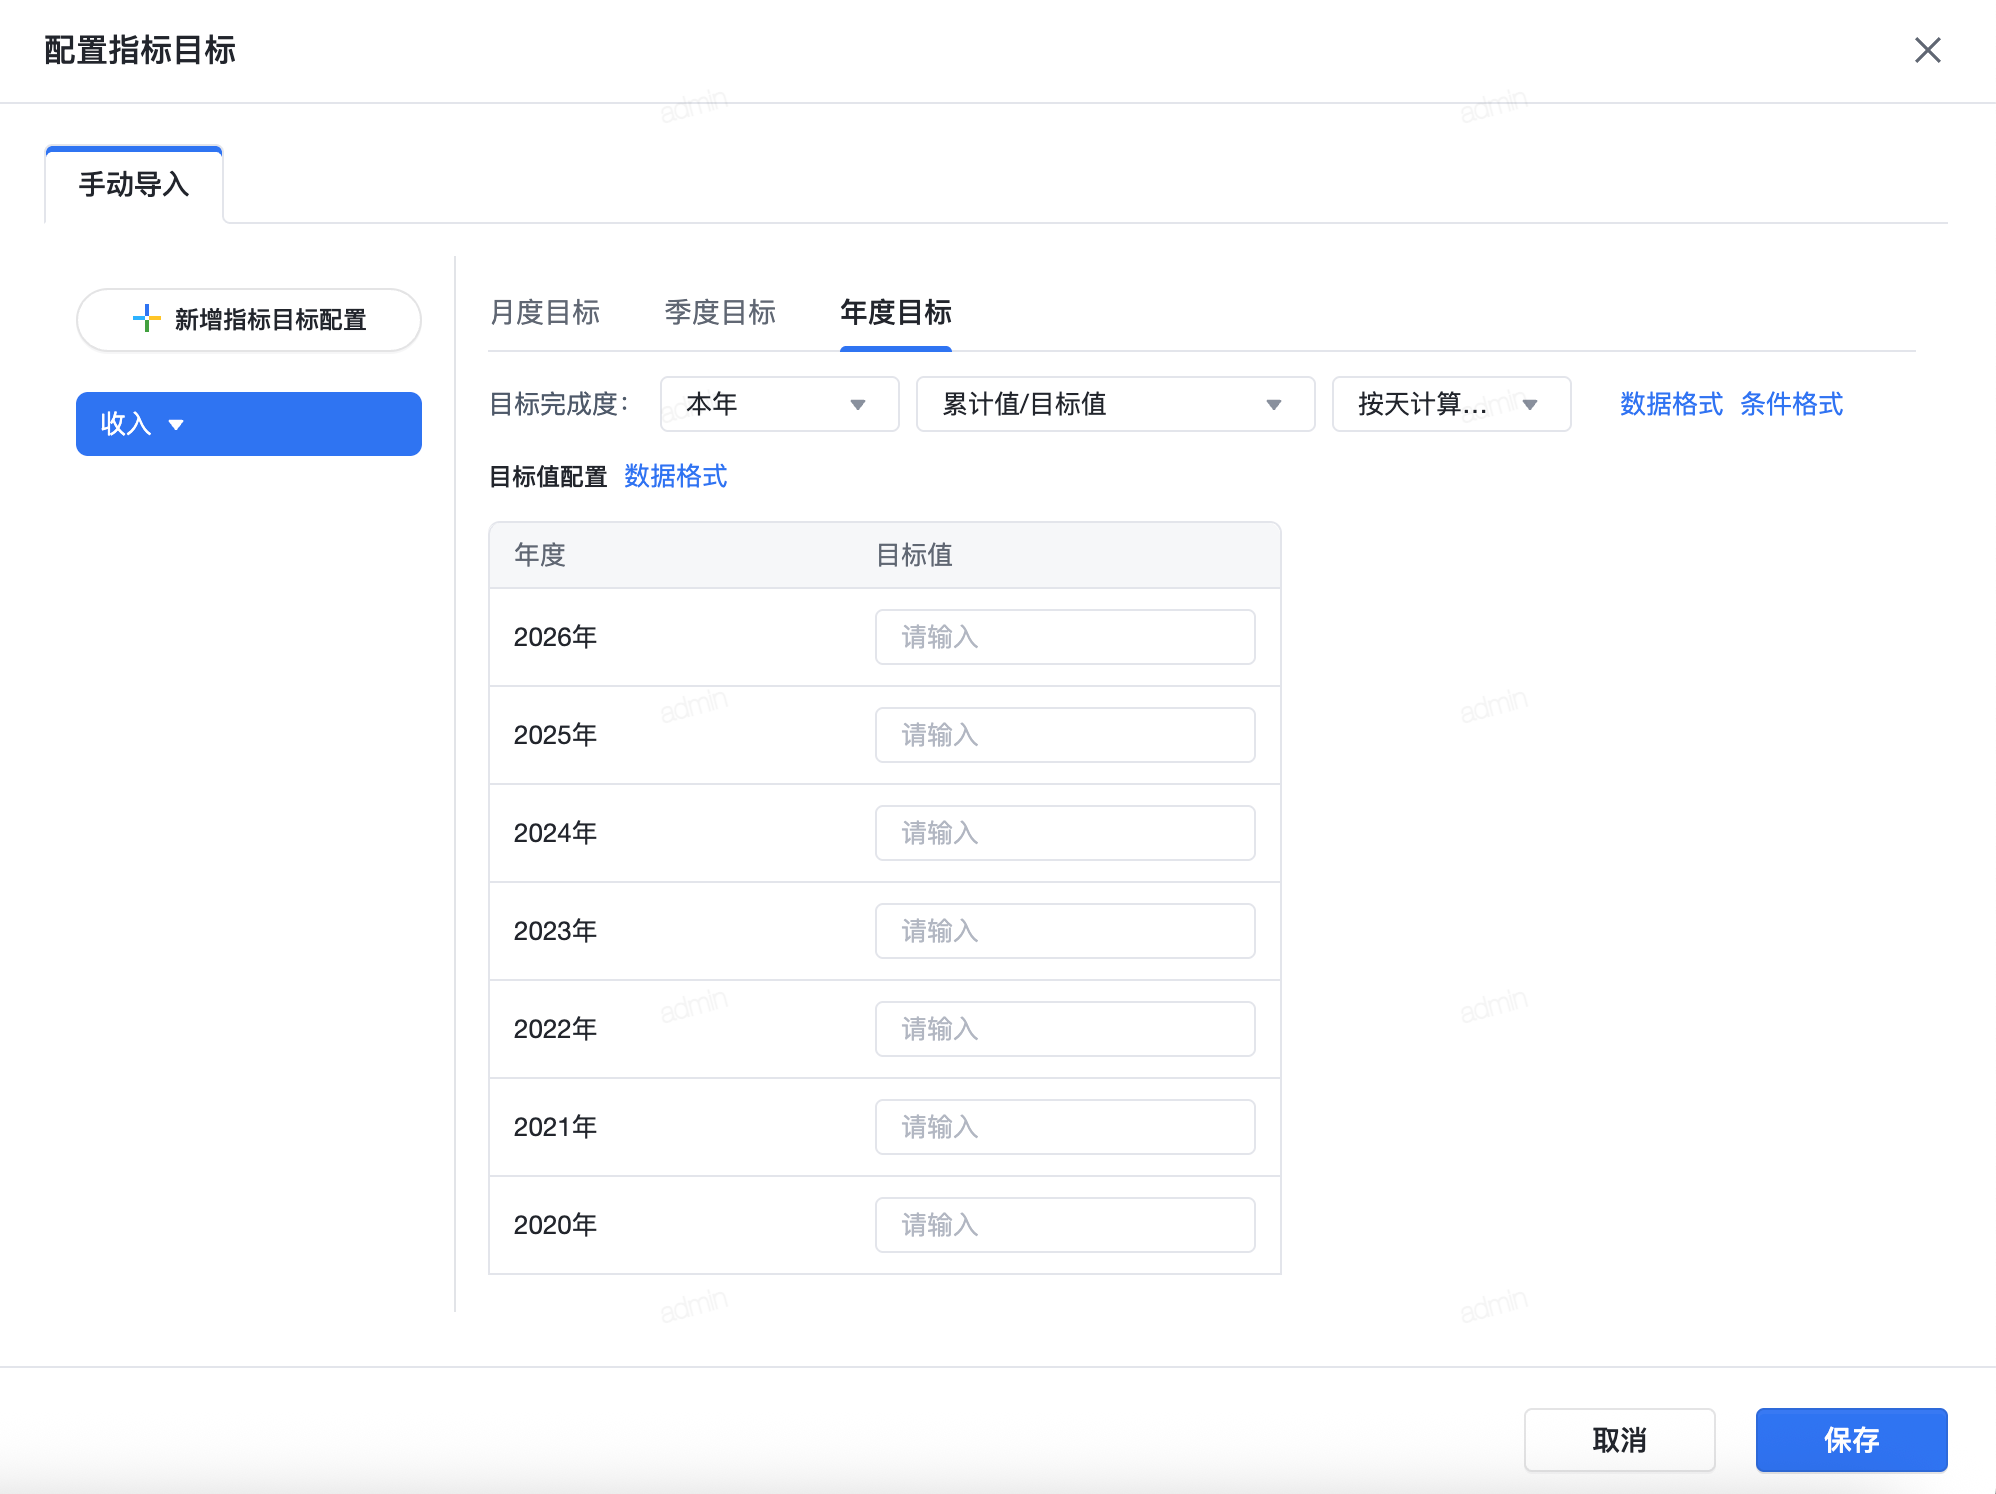Focus the 2022年 target value input
Image resolution: width=1996 pixels, height=1494 pixels.
(x=1065, y=1029)
